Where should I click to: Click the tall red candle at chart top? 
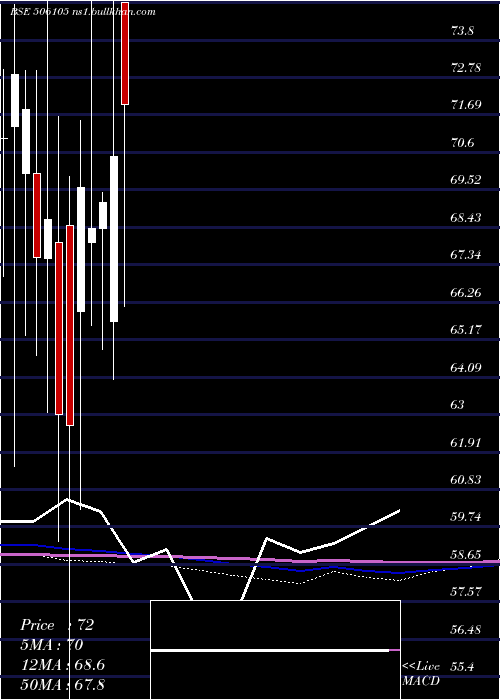(x=125, y=53)
